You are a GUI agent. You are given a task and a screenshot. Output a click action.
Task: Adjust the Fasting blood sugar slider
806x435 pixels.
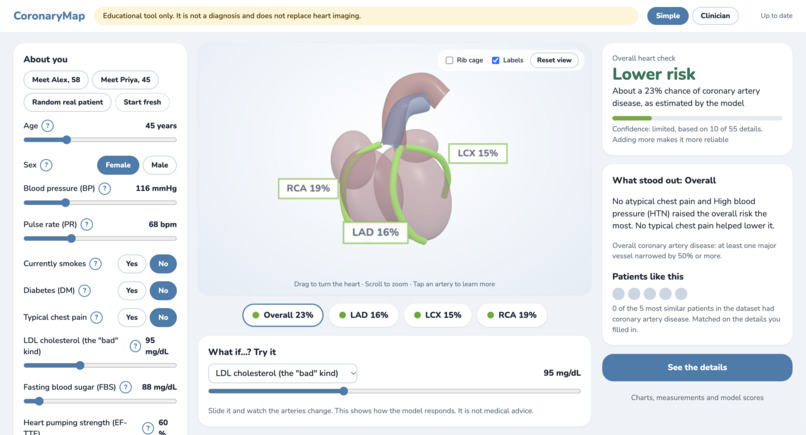click(100, 401)
